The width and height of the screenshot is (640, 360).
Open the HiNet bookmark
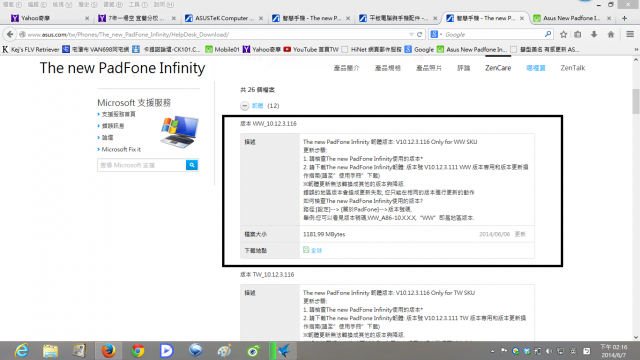tap(372, 49)
